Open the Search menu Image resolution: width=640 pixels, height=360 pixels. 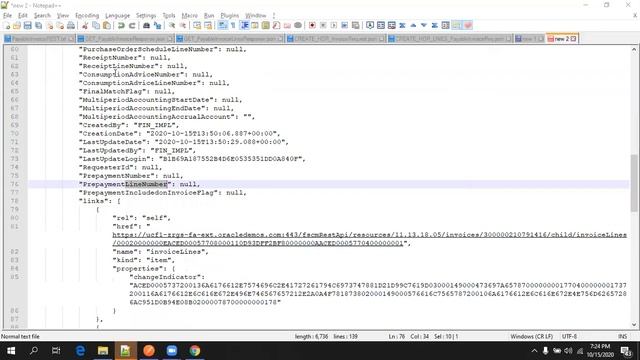42,16
